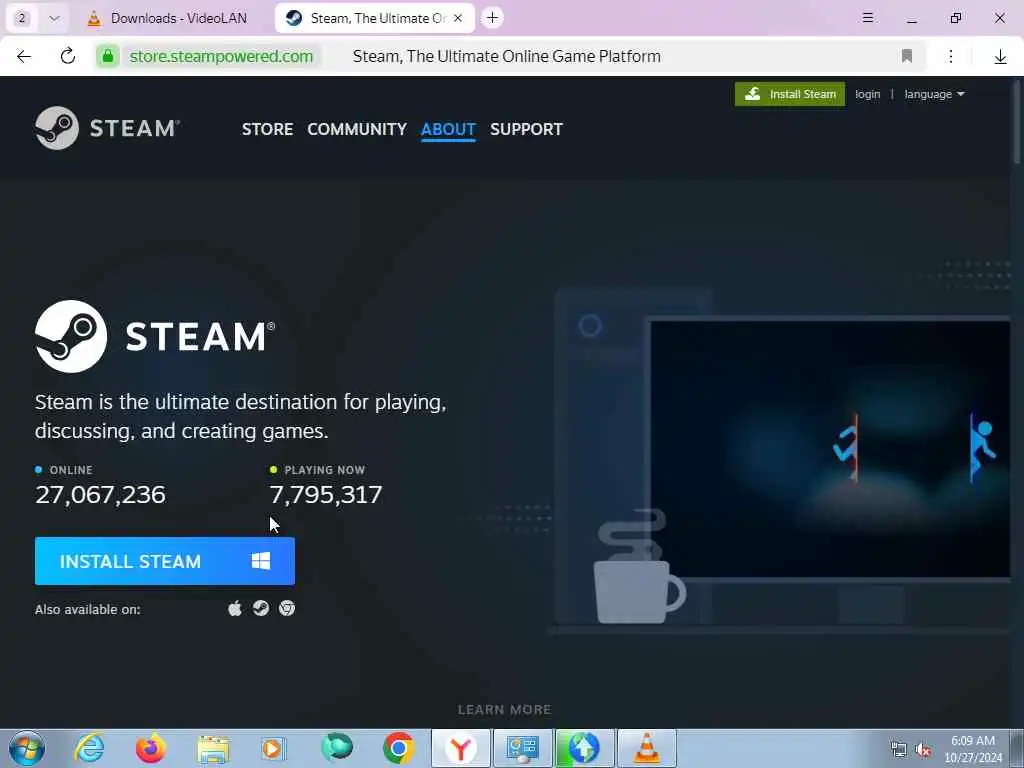The height and width of the screenshot is (768, 1024).
Task: Open Windows Media Player from taskbar
Action: [273, 748]
